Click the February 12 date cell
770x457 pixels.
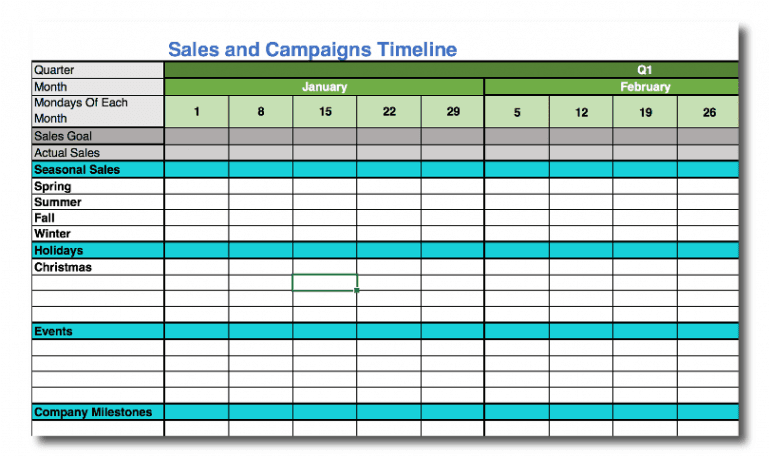[581, 112]
